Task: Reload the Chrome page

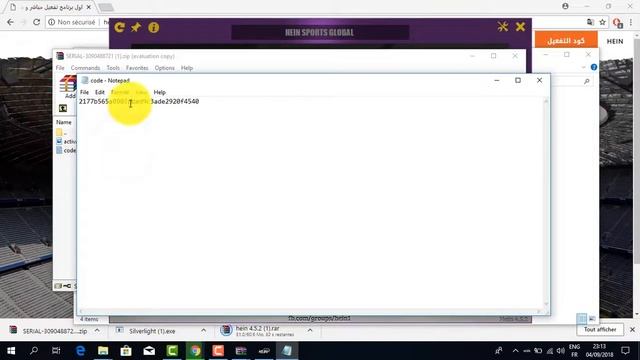Action: (x=36, y=22)
